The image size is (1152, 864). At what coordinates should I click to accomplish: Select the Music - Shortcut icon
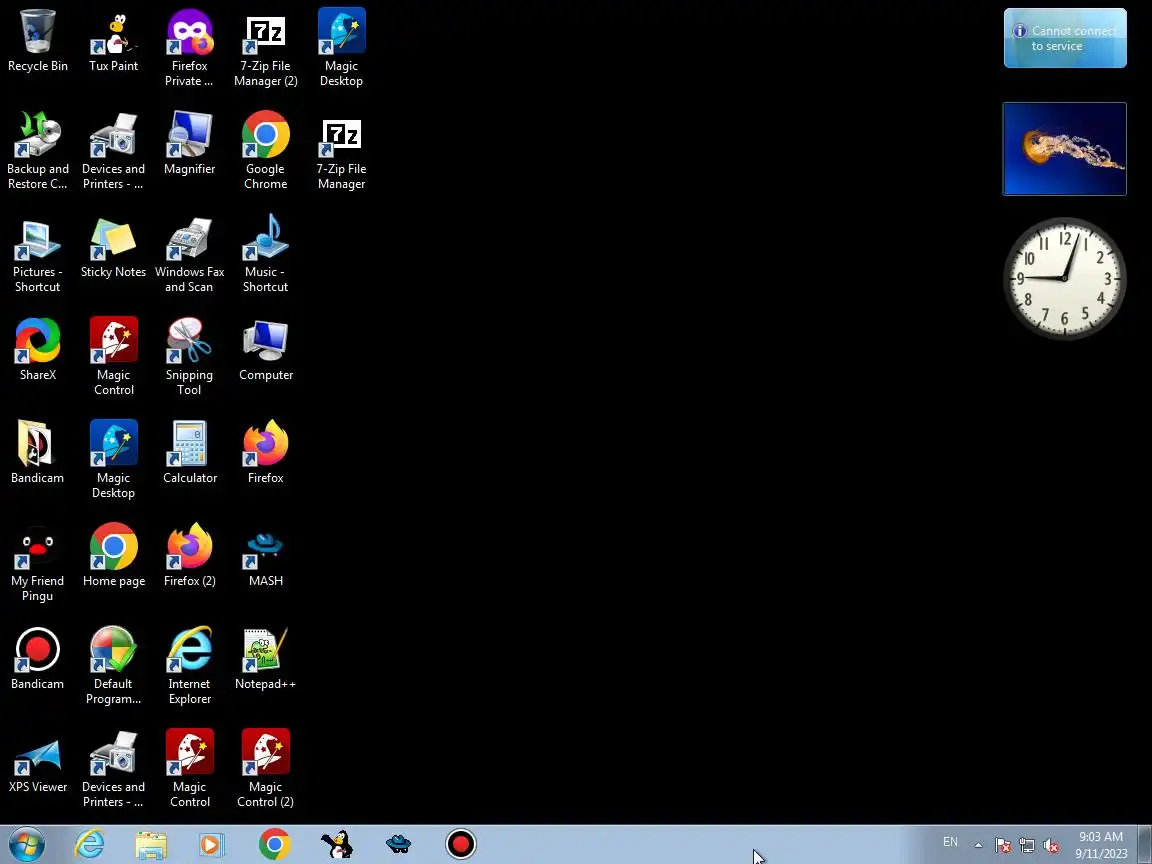pos(265,254)
